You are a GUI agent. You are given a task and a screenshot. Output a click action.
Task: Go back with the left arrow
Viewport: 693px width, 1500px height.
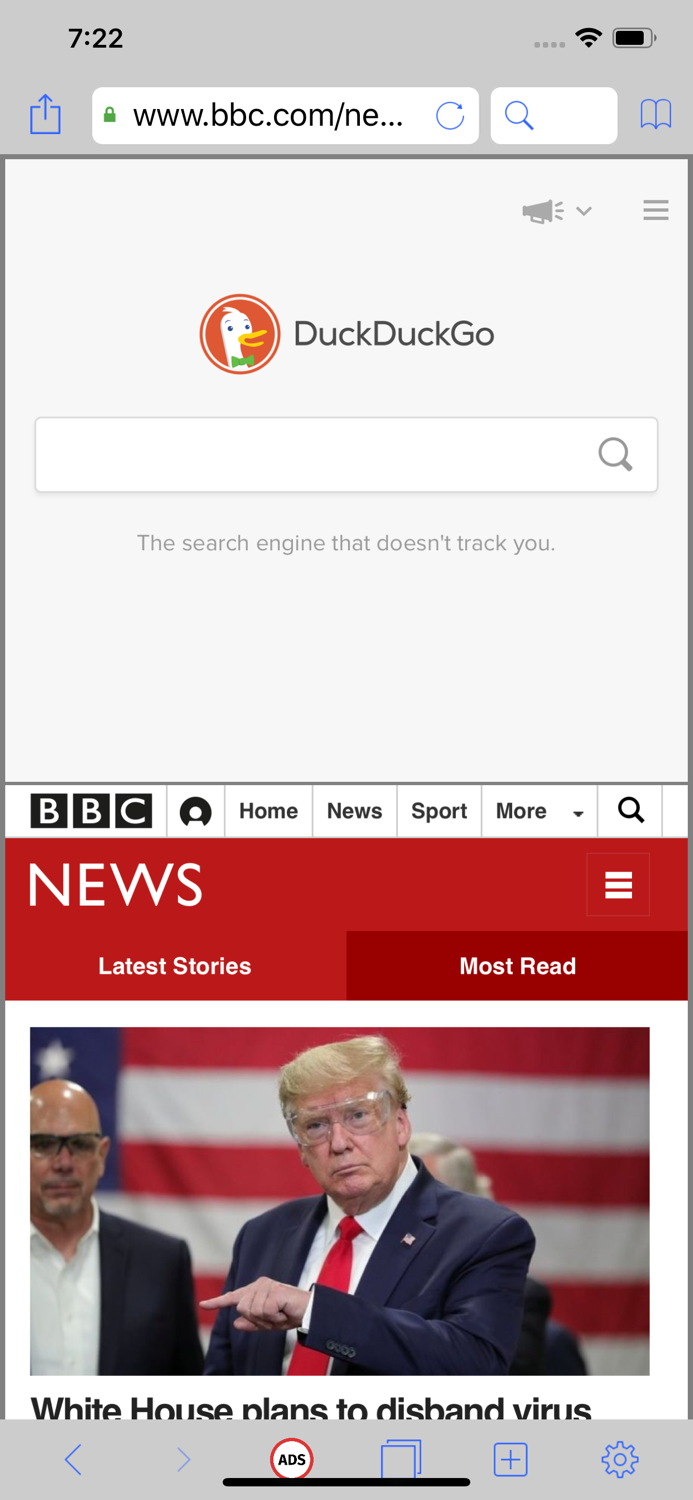click(x=73, y=1460)
